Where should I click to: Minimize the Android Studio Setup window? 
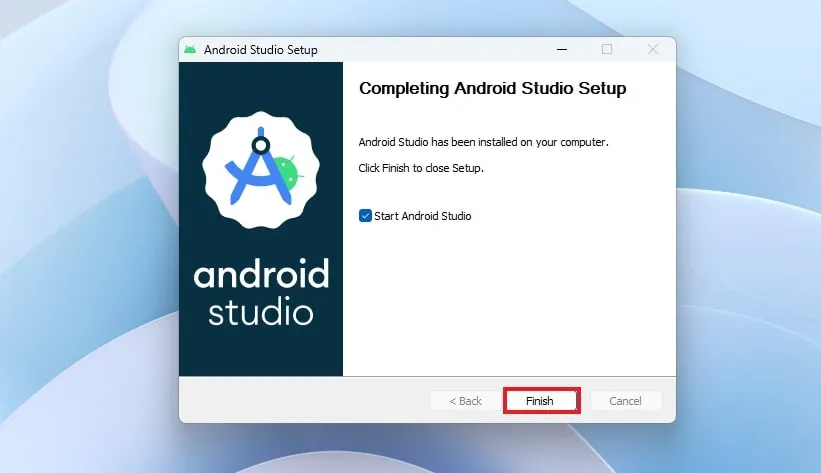562,49
